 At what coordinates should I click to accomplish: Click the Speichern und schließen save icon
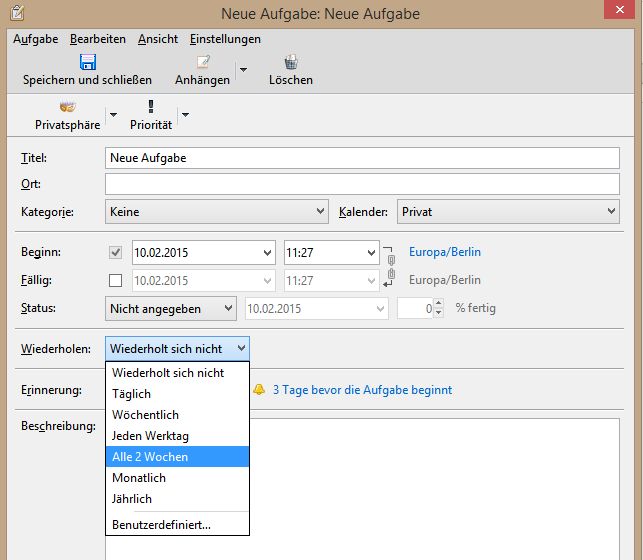(87, 62)
